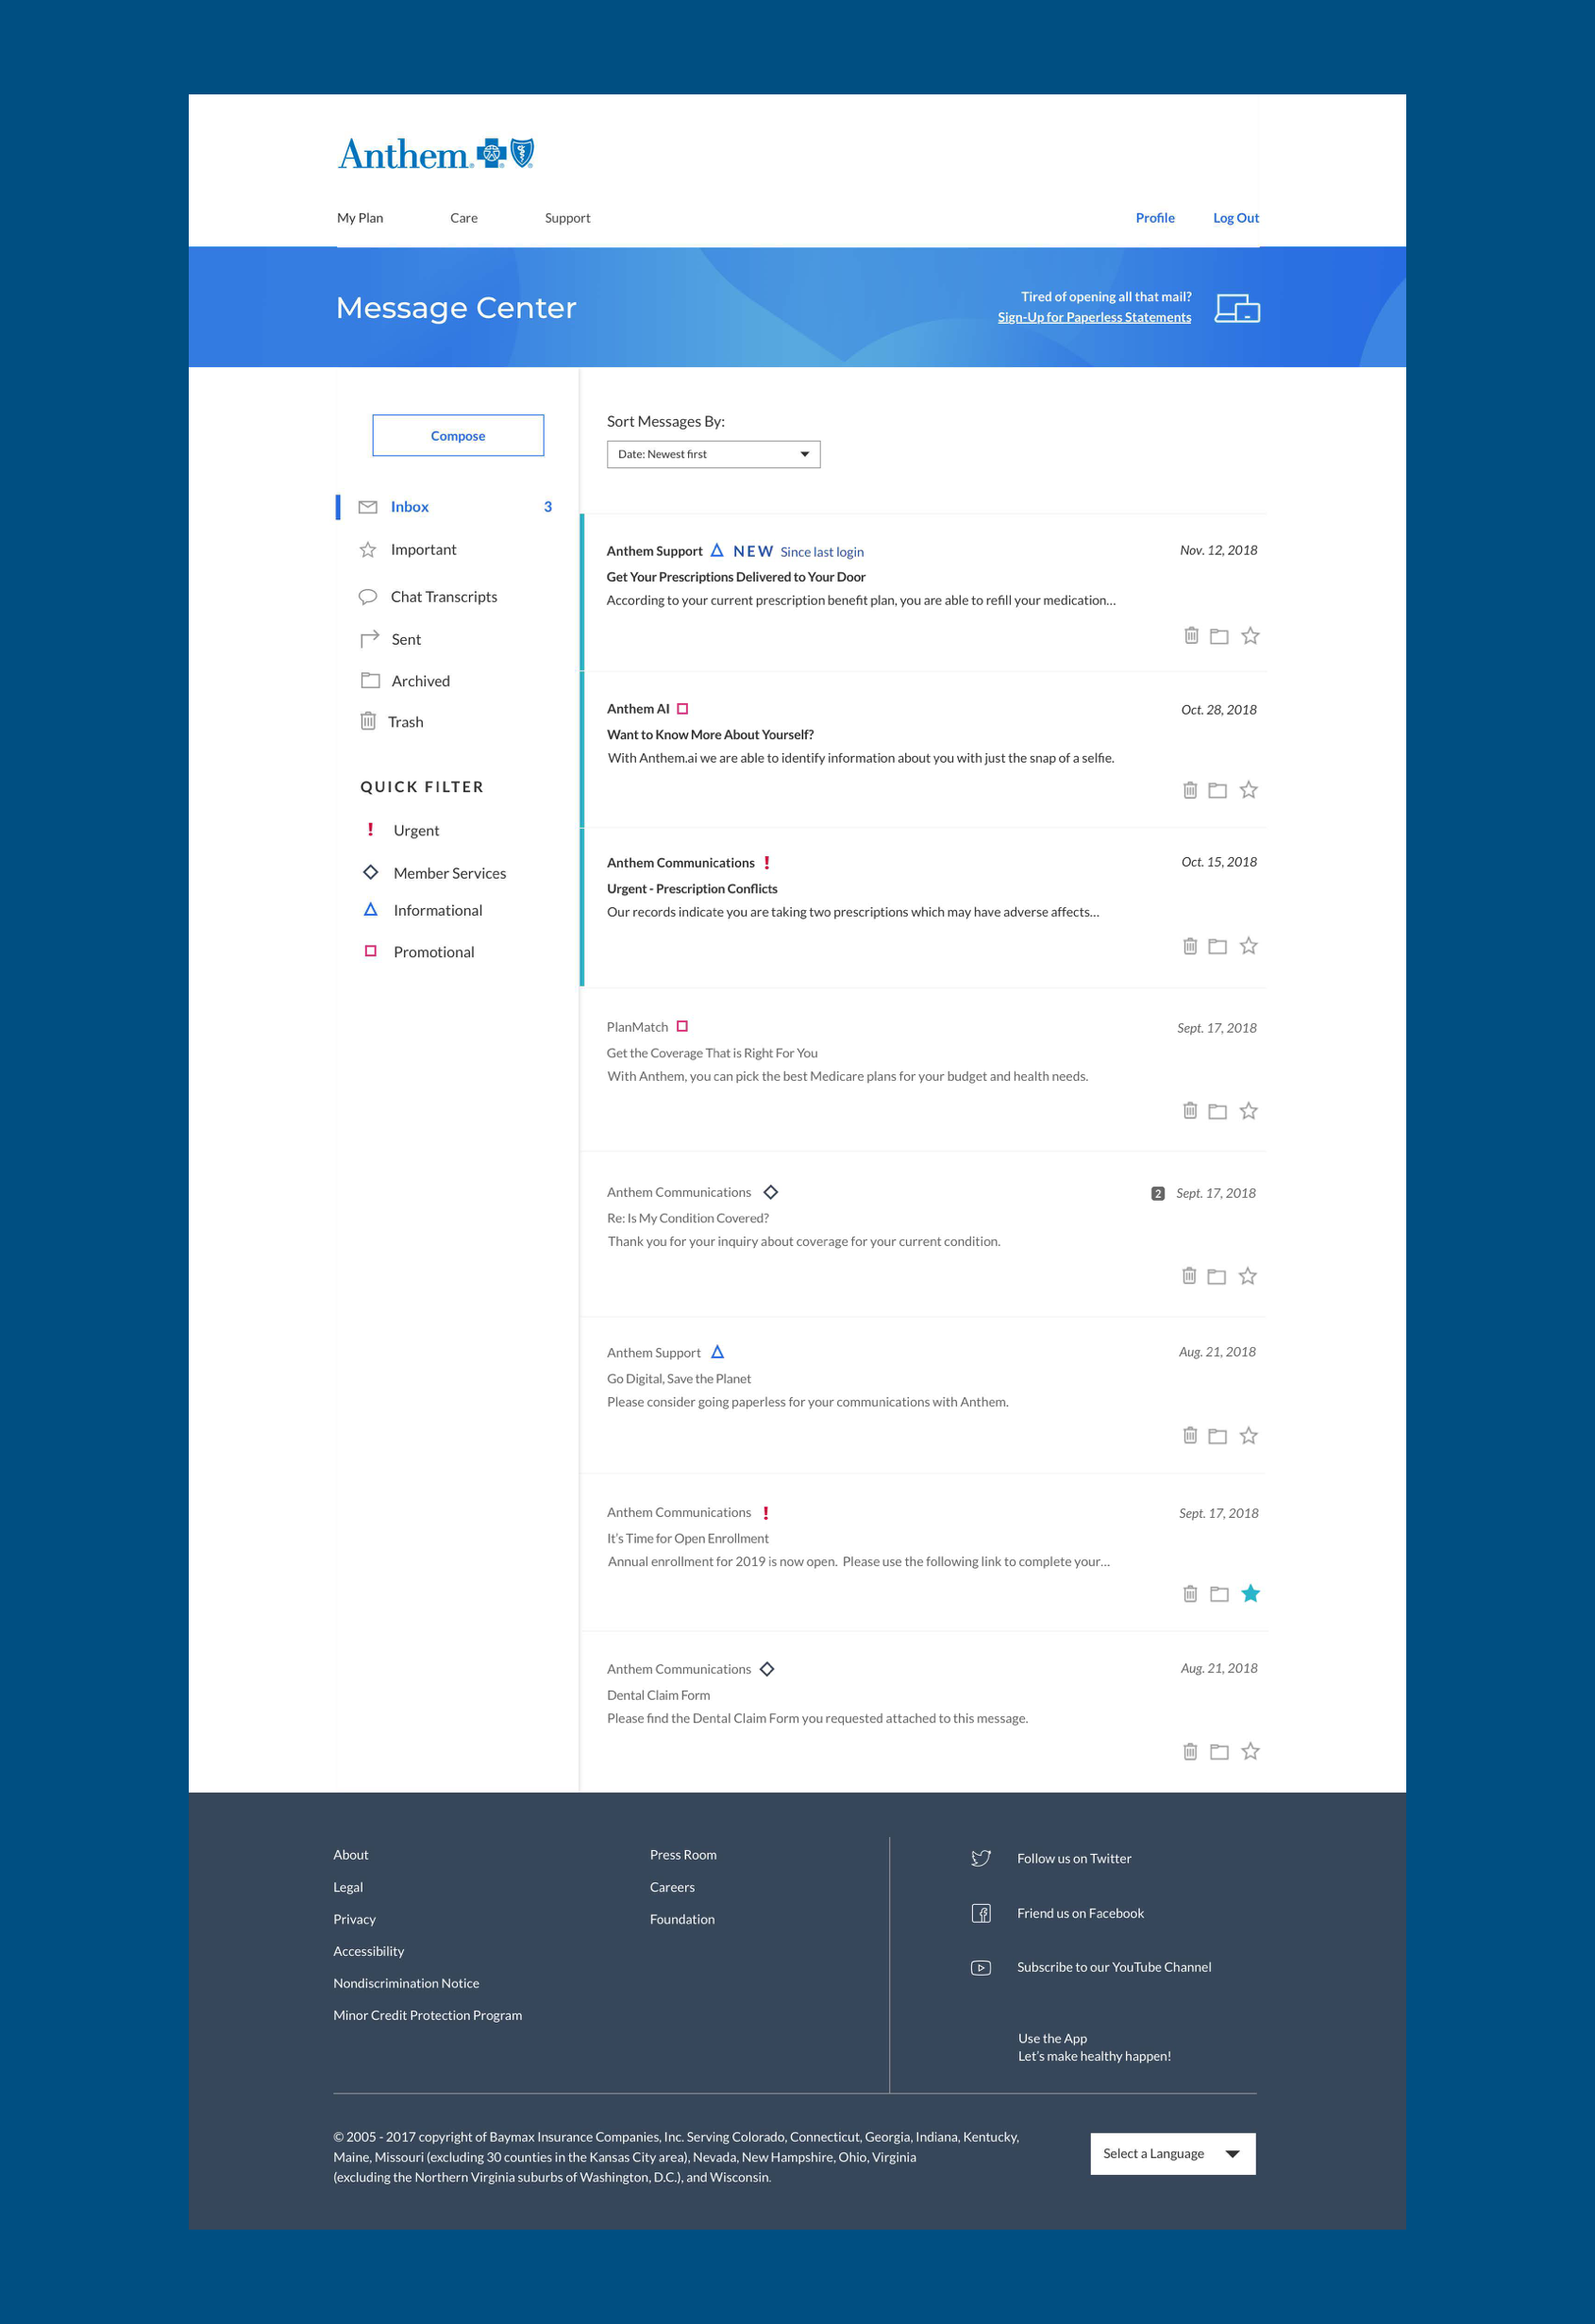Click the Anthem logo
This screenshot has height=2324, width=1595.
pos(436,154)
